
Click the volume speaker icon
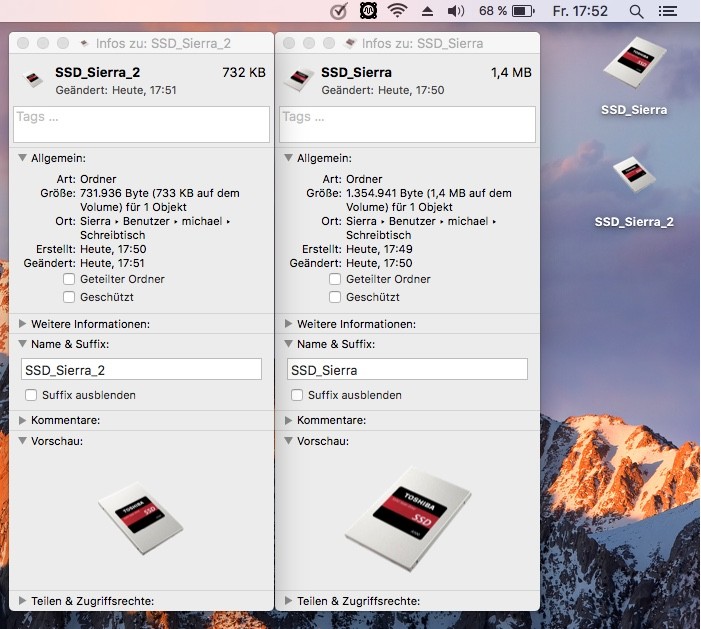[456, 11]
